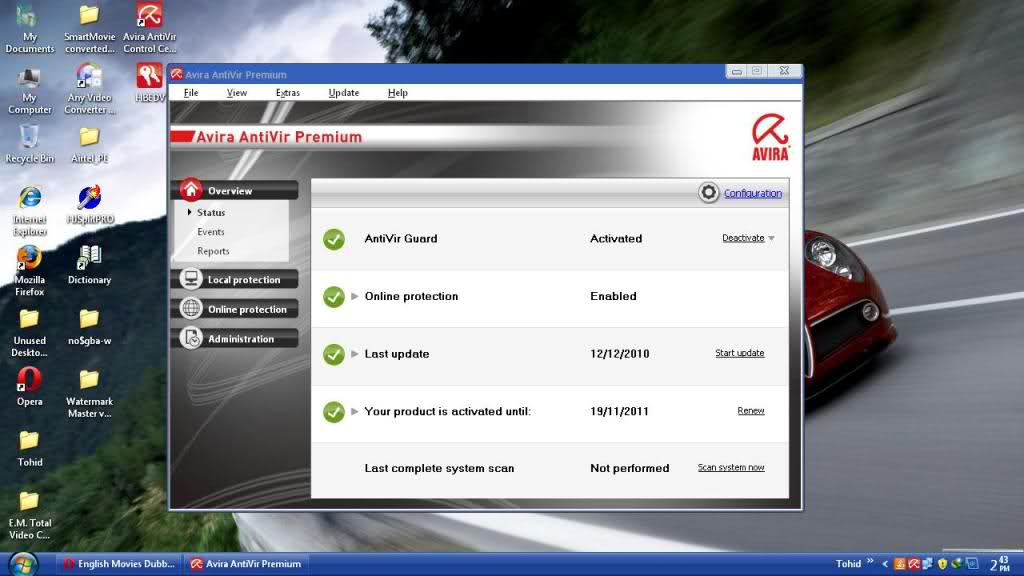The width and height of the screenshot is (1024, 576).
Task: Click the 12/12/2010 last update date
Action: (x=619, y=353)
